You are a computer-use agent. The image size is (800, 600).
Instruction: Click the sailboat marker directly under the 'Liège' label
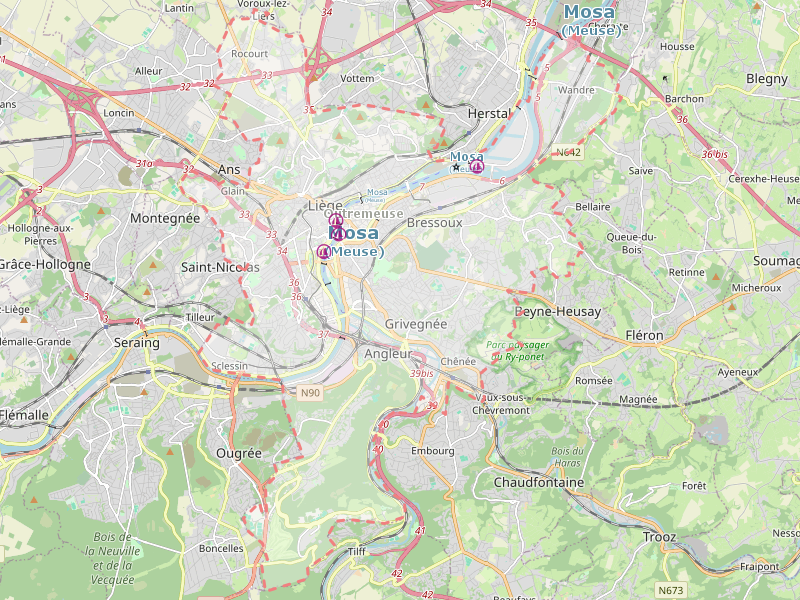(335, 220)
